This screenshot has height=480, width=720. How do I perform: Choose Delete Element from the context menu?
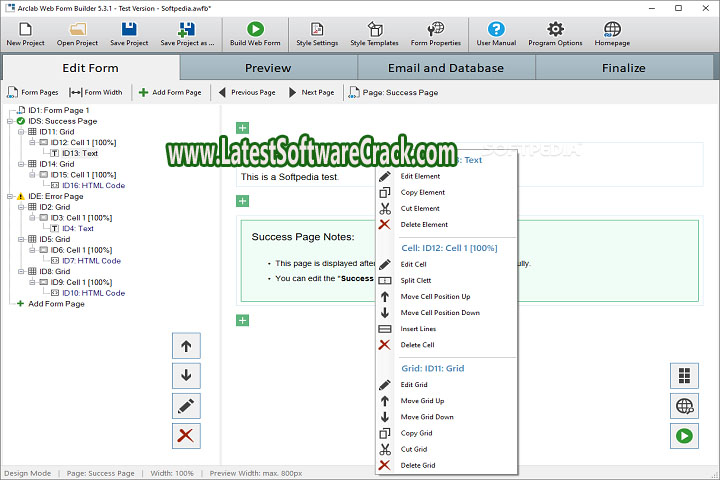[x=446, y=225]
